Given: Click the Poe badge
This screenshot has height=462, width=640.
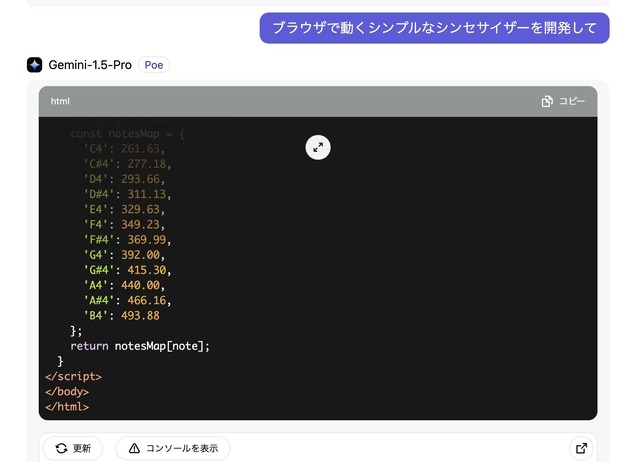Looking at the screenshot, I should tap(154, 65).
